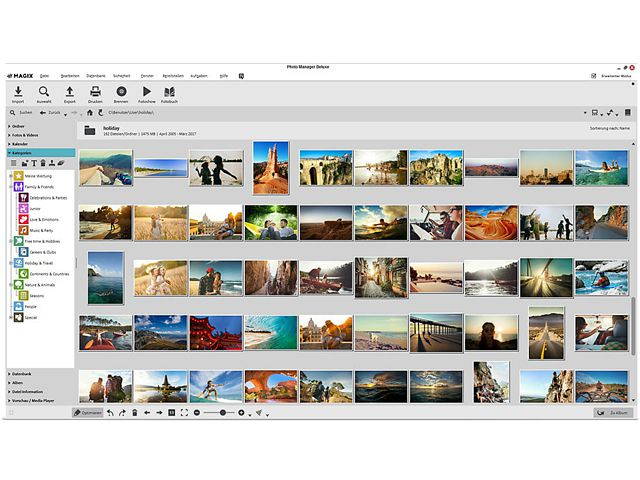Viewport: 640px width, 480px height.
Task: Click the Export upload icon
Action: pyautogui.click(x=70, y=91)
